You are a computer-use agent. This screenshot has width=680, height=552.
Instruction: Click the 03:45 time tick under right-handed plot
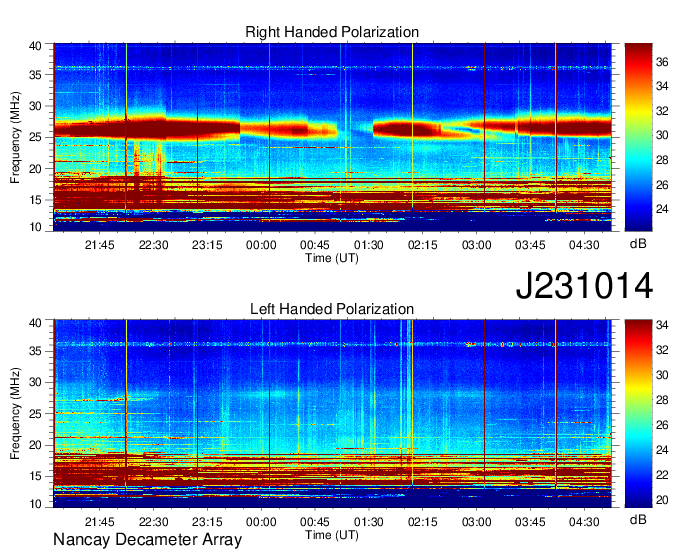click(x=530, y=245)
